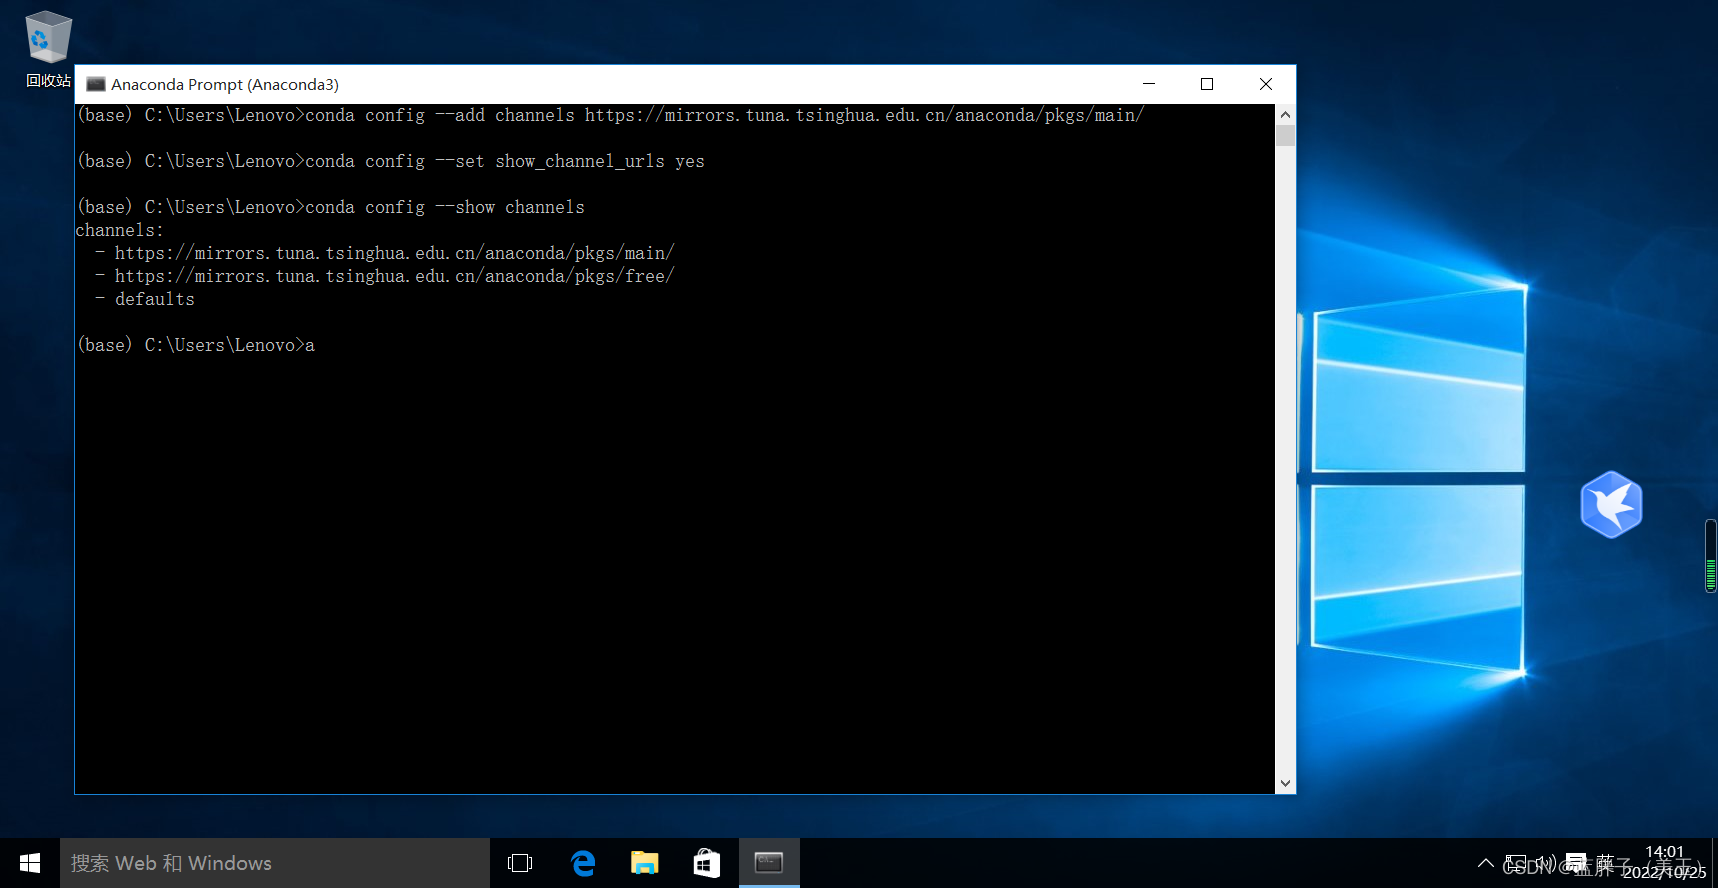
Task: Open the Action Center notification icon
Action: click(x=1576, y=863)
